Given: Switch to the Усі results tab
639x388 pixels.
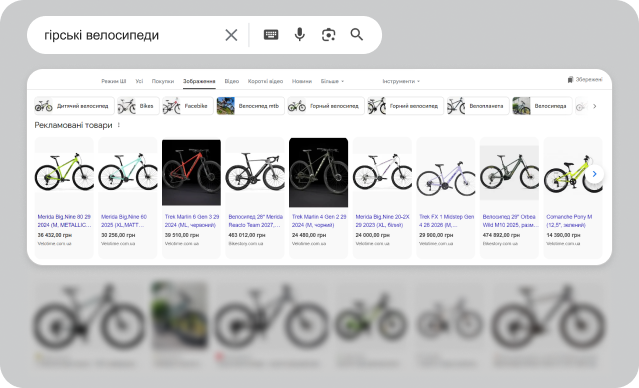Looking at the screenshot, I should pos(139,81).
